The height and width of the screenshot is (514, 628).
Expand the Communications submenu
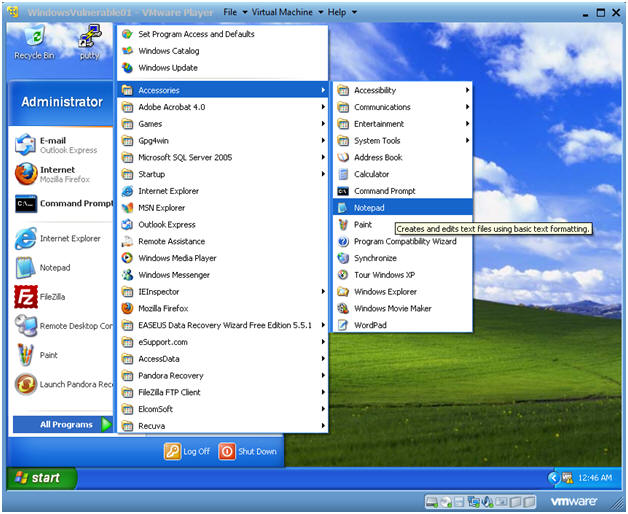click(x=403, y=107)
